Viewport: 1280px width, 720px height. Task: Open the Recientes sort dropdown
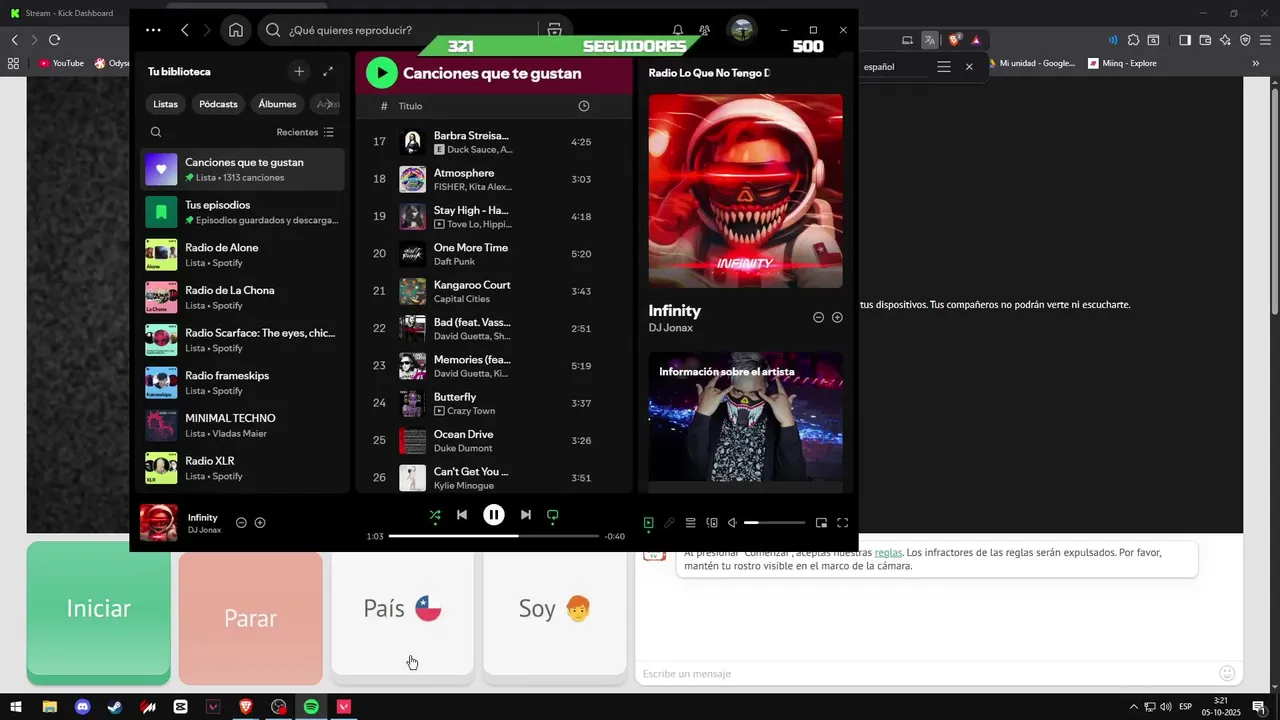(x=305, y=132)
